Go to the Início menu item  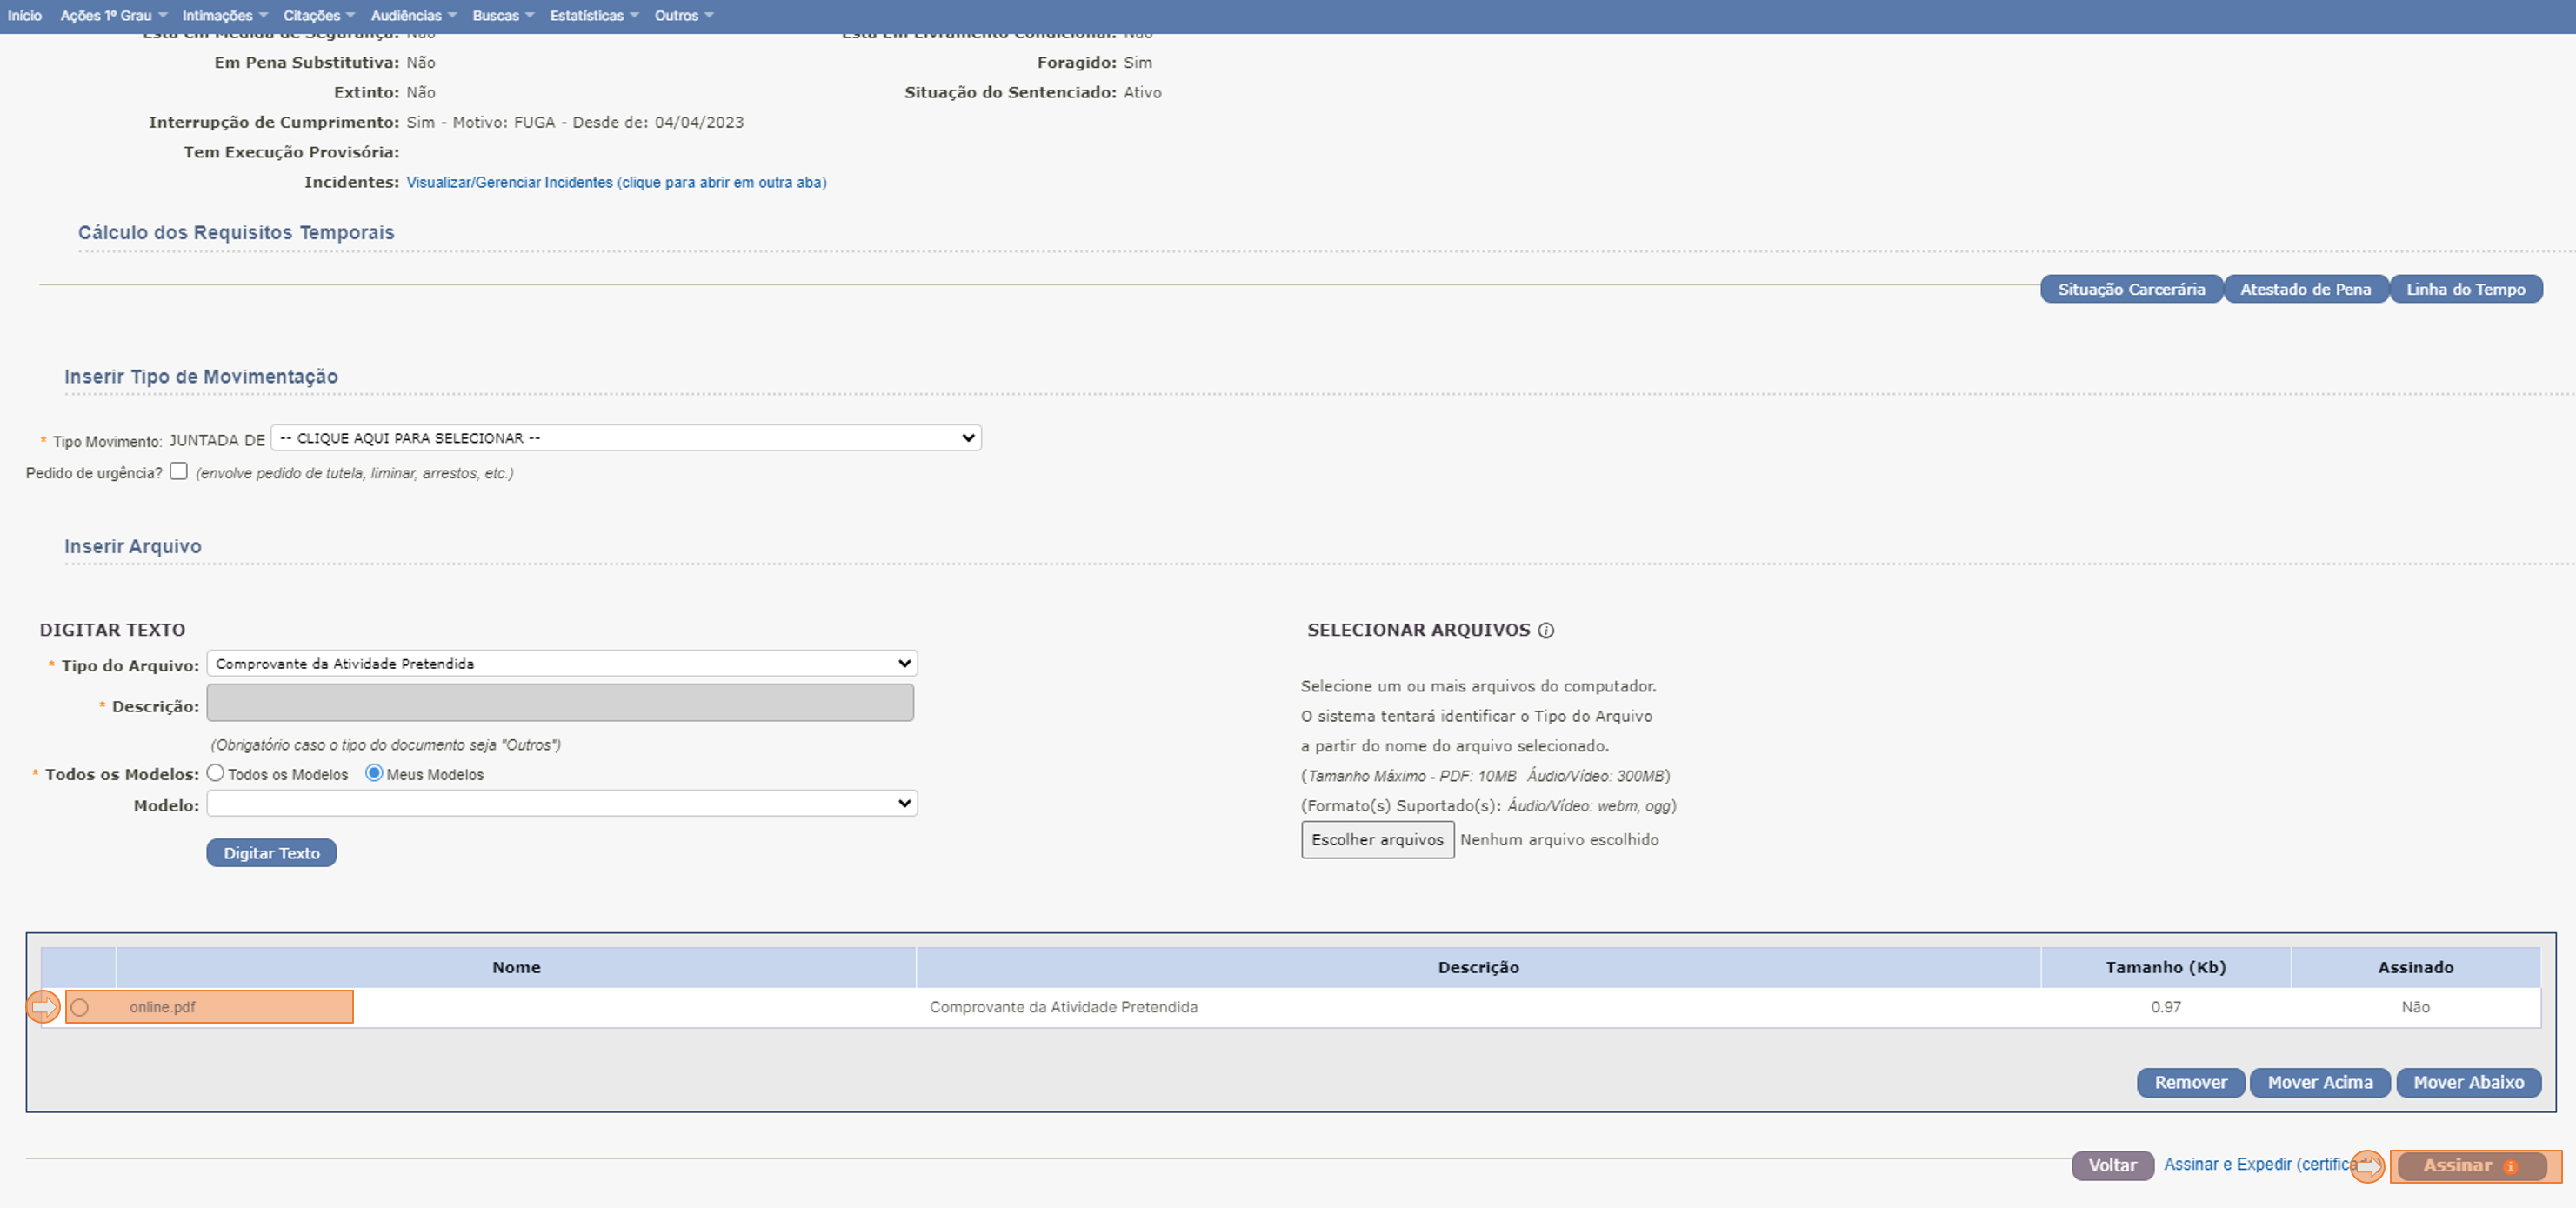click(25, 15)
